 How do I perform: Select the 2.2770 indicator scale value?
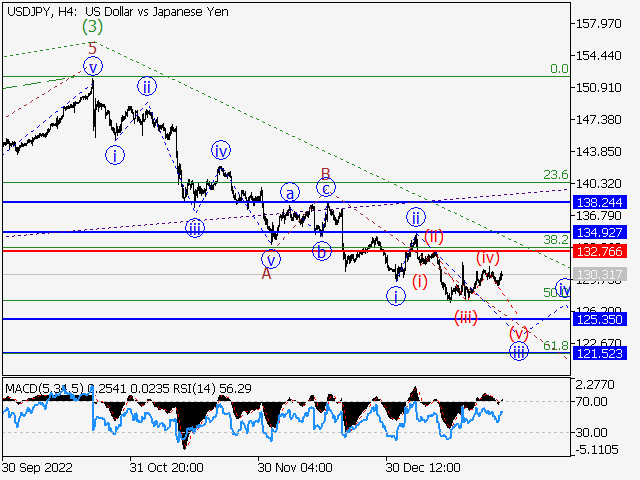tap(595, 384)
